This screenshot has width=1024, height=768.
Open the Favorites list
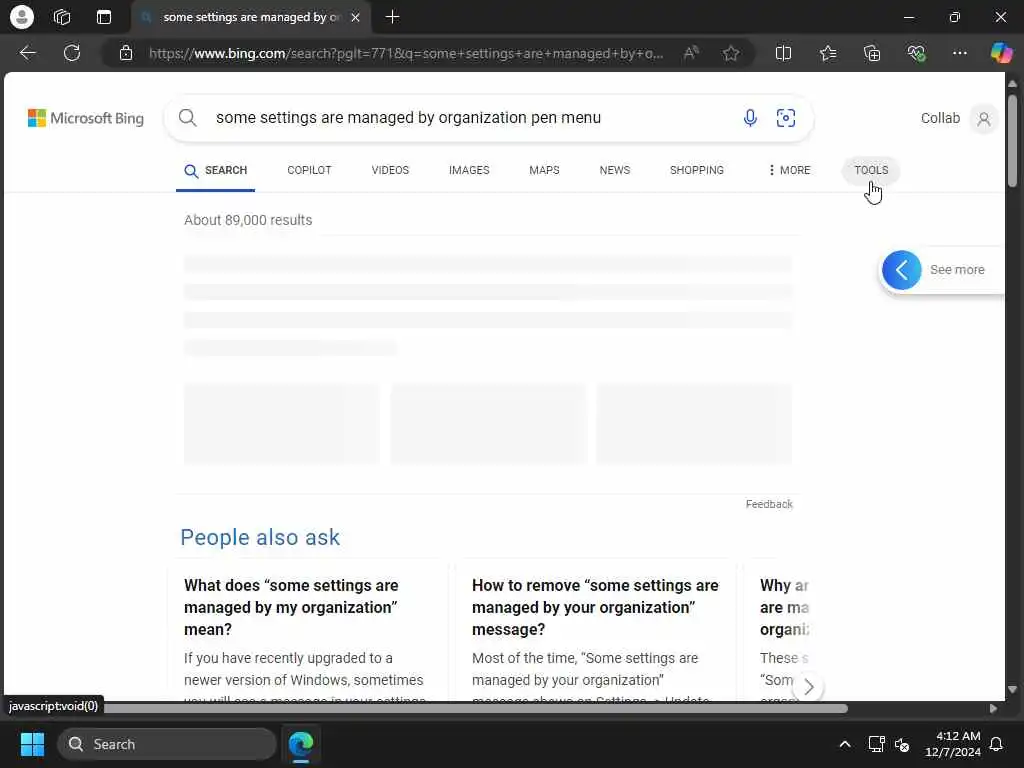pos(828,53)
